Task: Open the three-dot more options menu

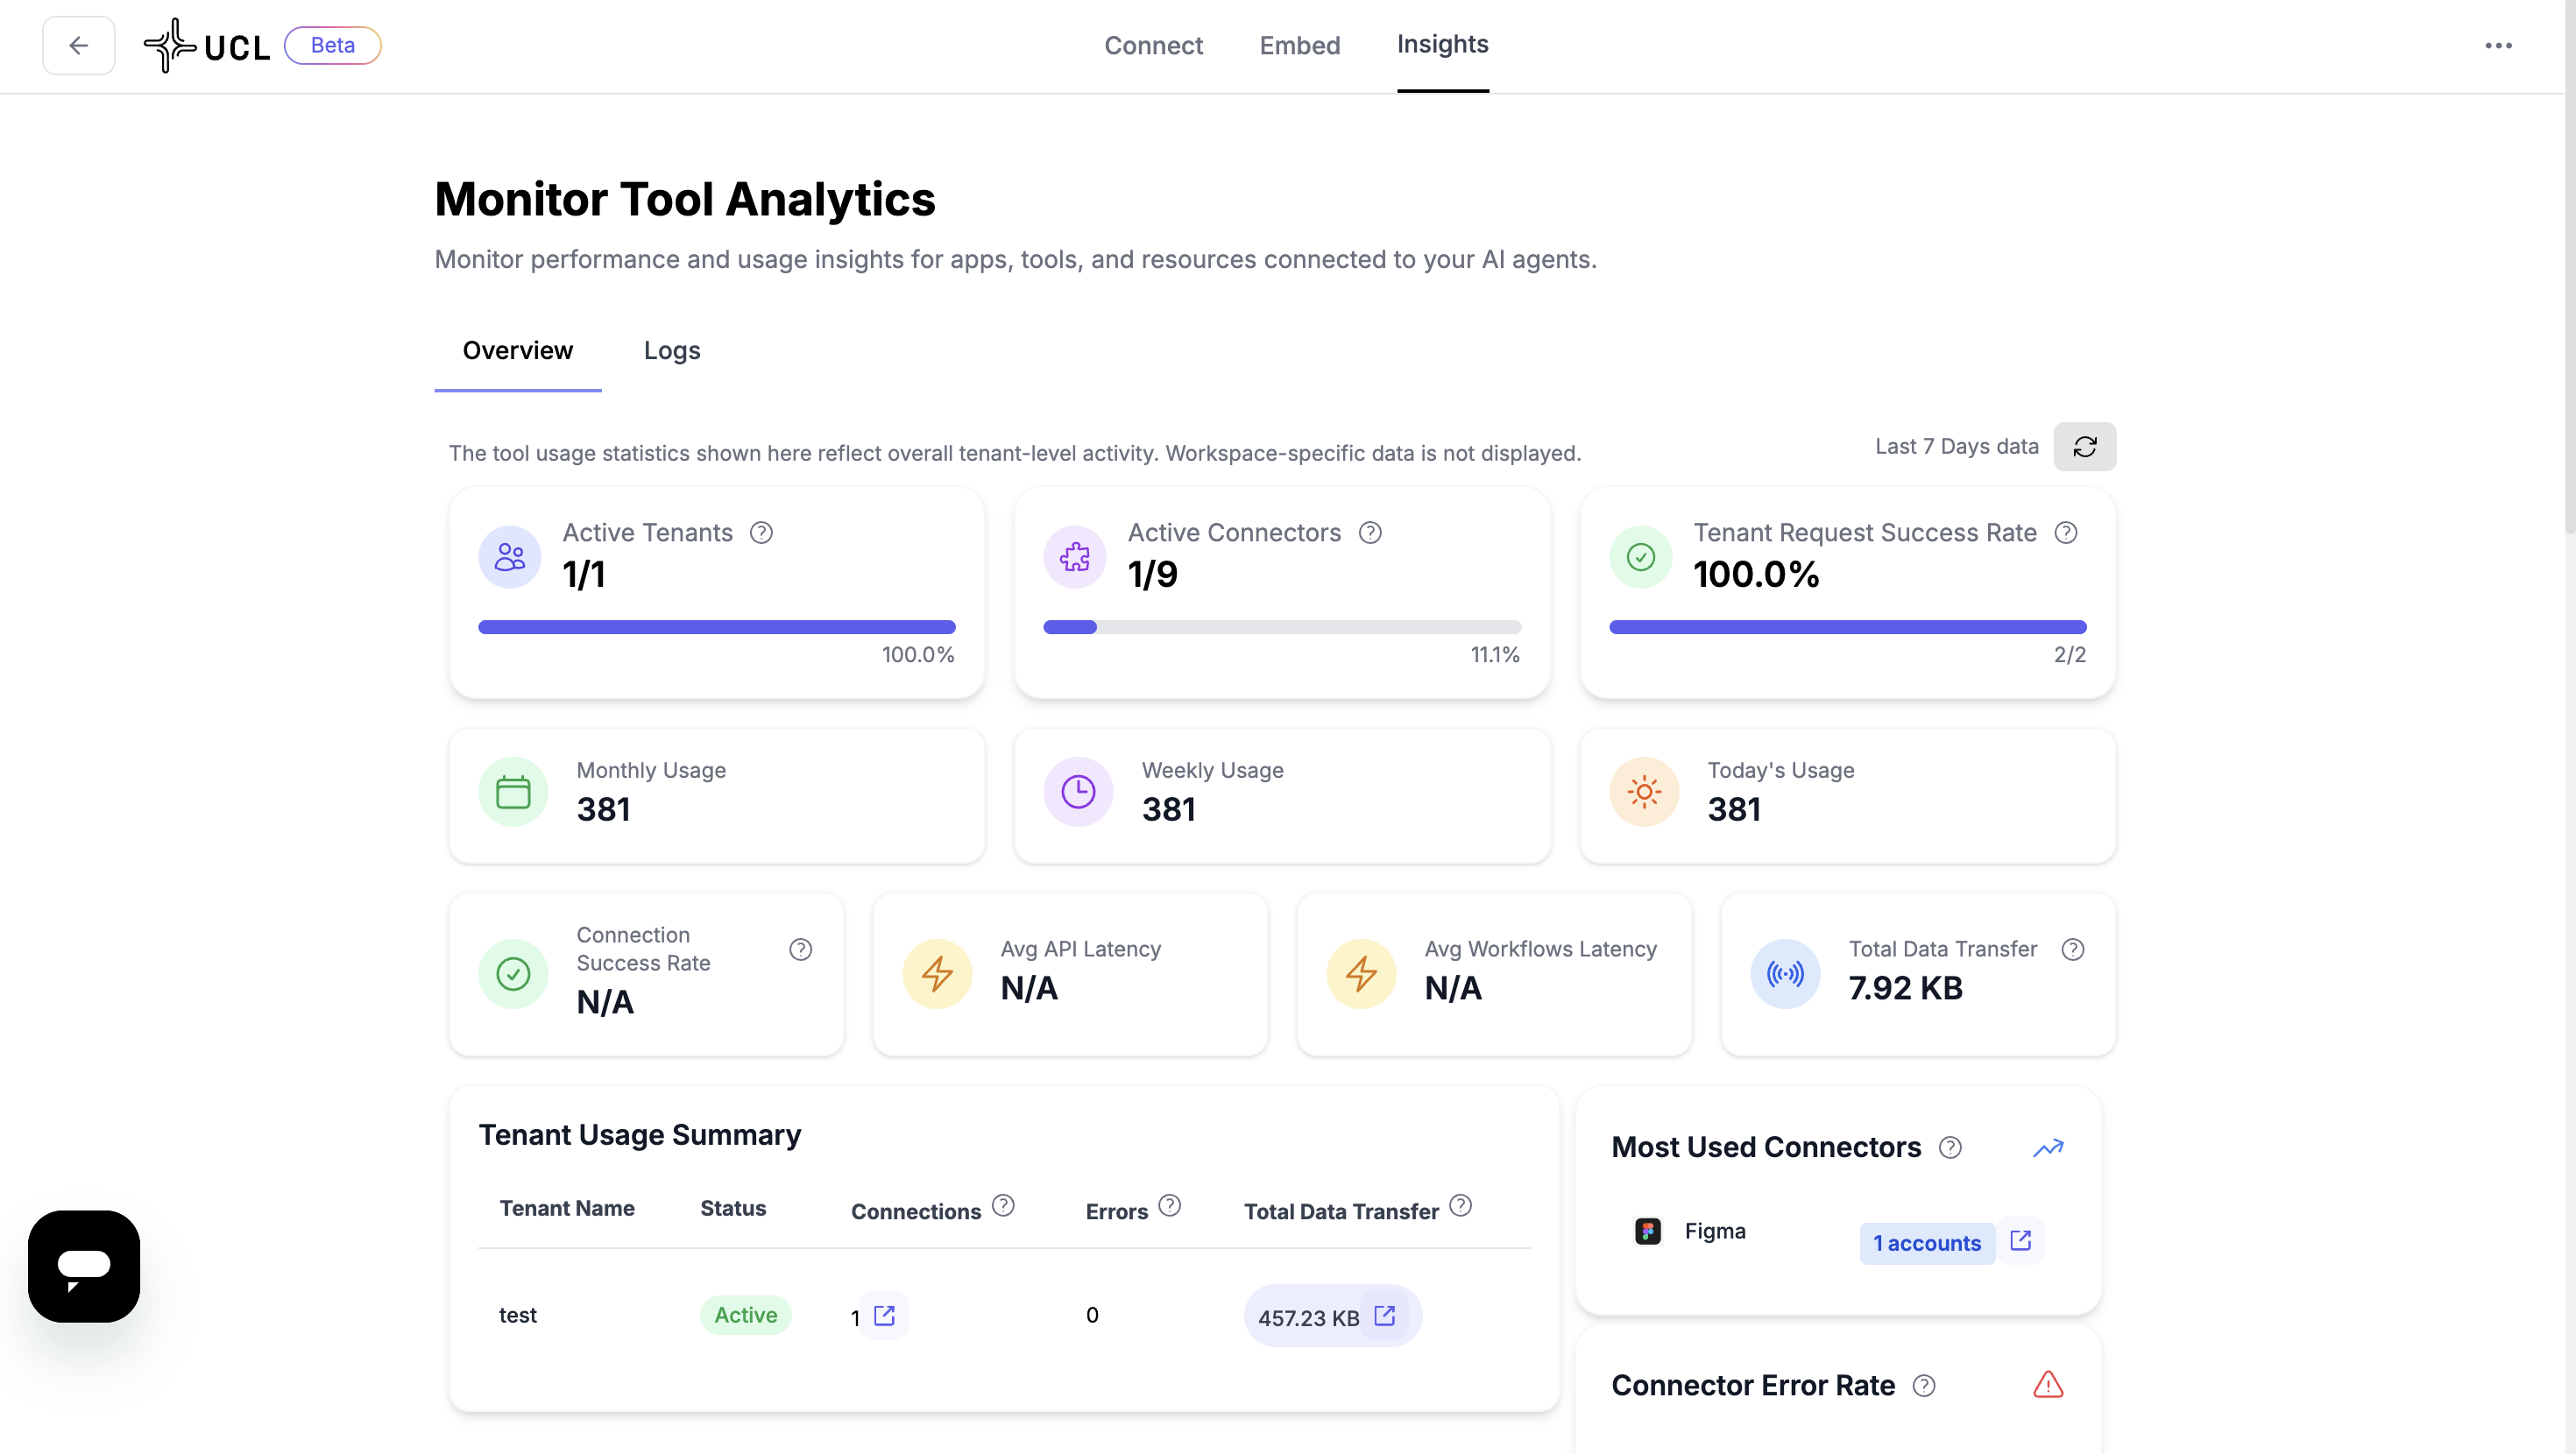Action: pyautogui.click(x=2498, y=45)
